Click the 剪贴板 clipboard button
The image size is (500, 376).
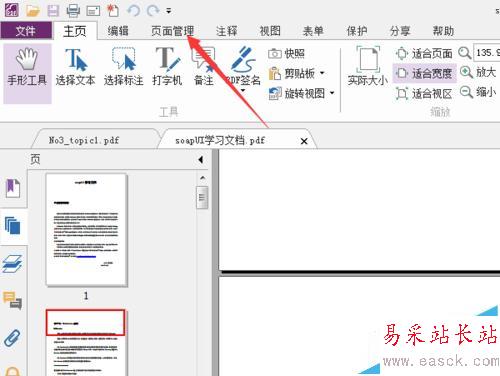292,73
